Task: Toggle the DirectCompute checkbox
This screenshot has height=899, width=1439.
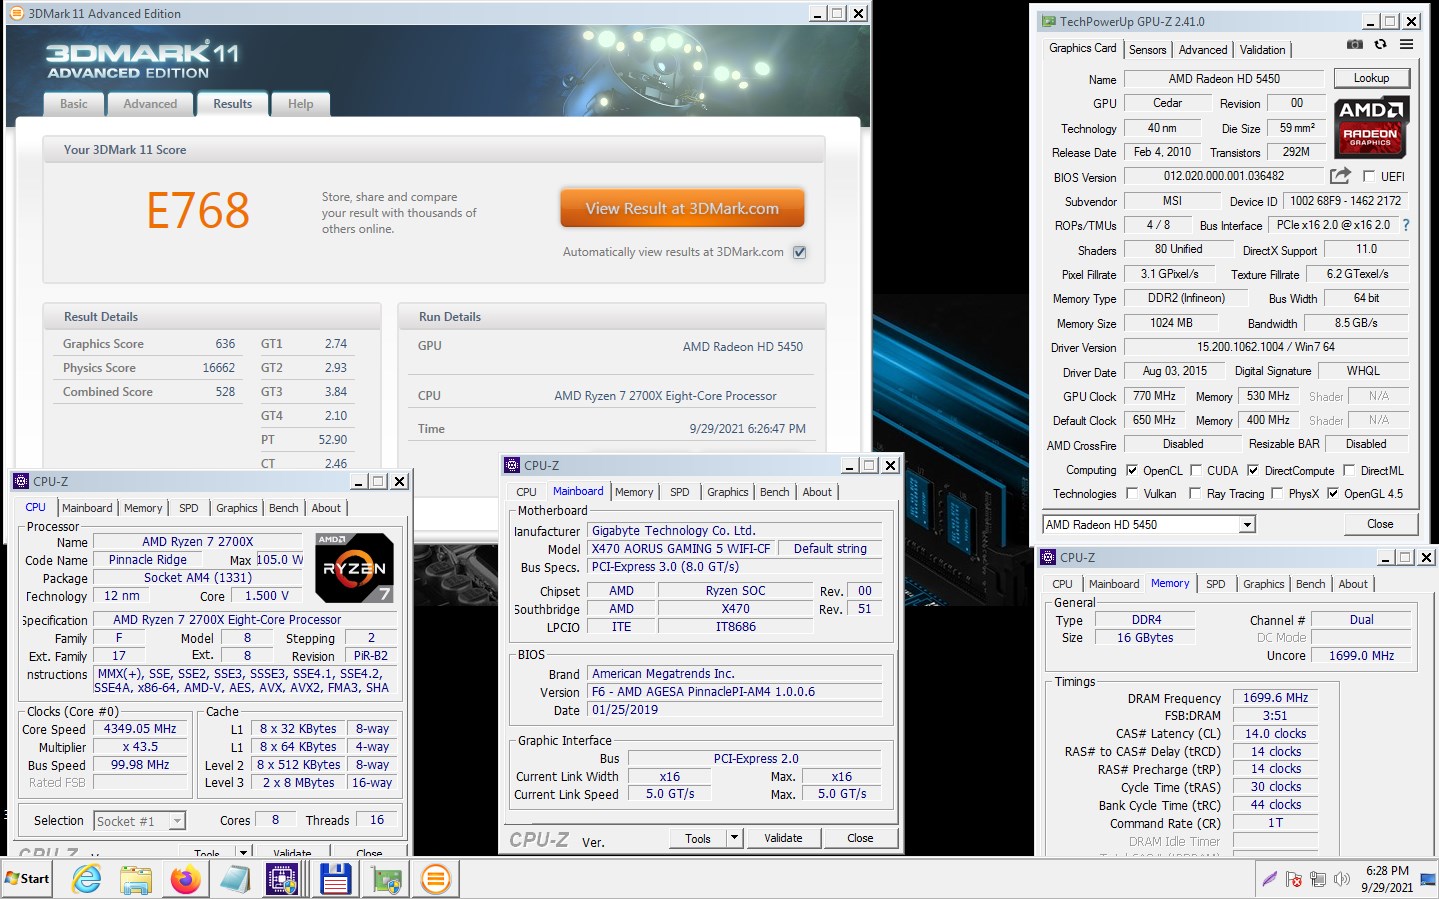Action: (x=1253, y=470)
